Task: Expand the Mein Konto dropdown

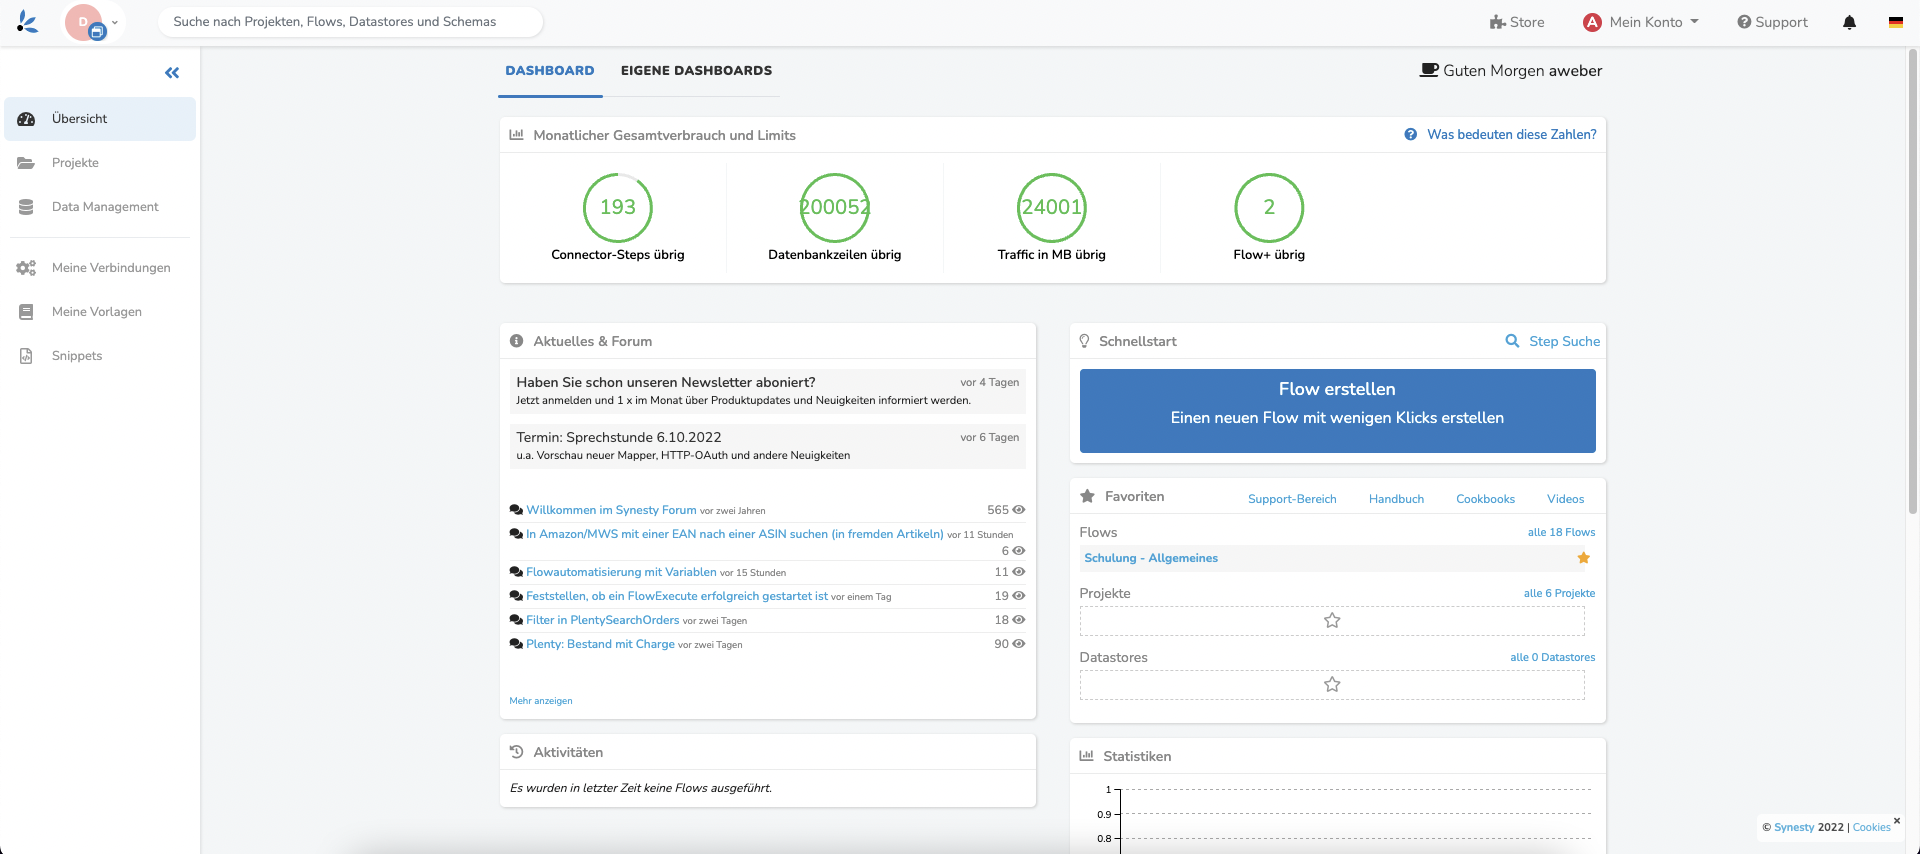Action: pyautogui.click(x=1641, y=22)
